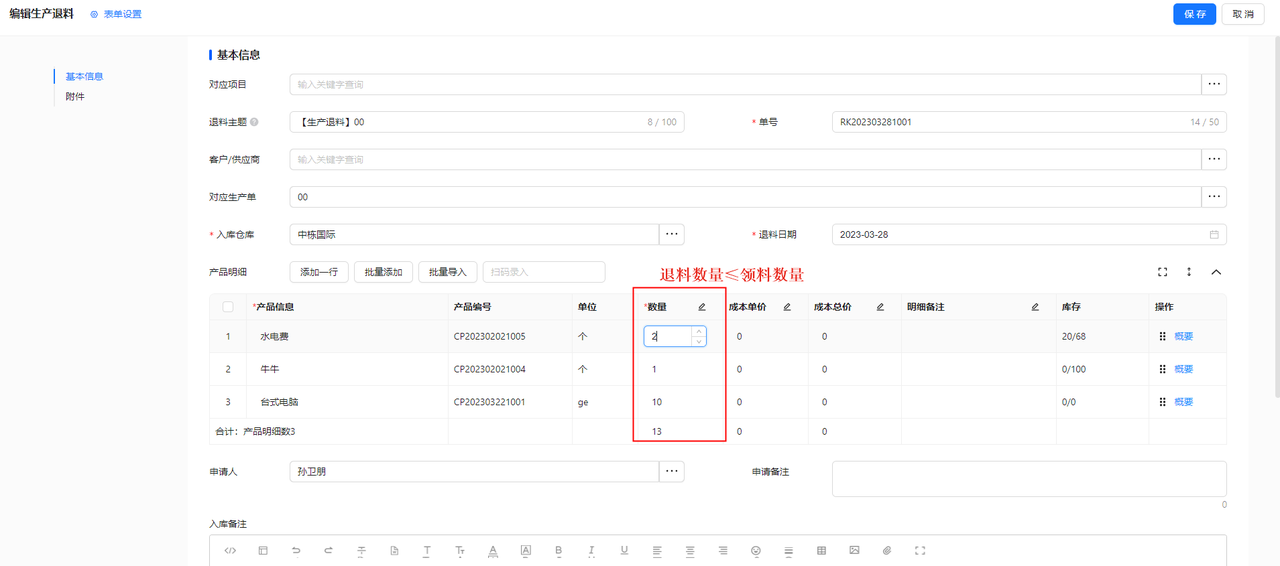The height and width of the screenshot is (566, 1280).
Task: Click the 客户/供应商 search field
Action: point(745,159)
